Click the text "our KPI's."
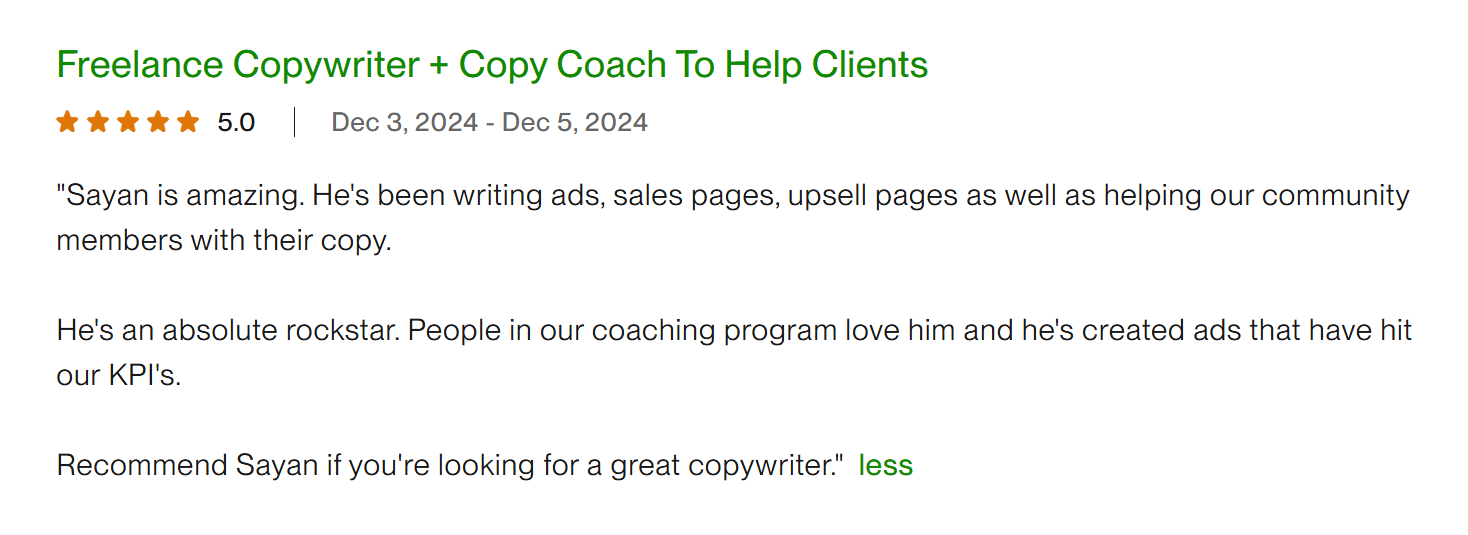This screenshot has height=535, width=1468. (119, 376)
